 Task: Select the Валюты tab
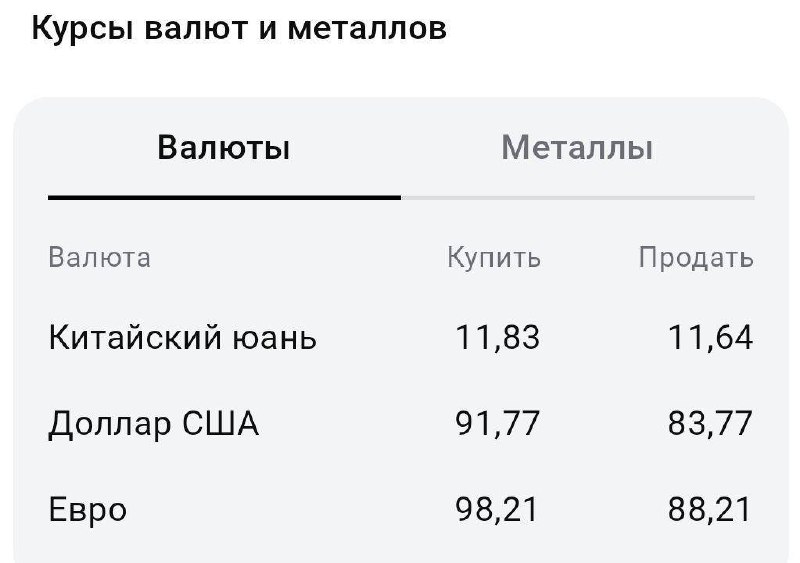224,149
